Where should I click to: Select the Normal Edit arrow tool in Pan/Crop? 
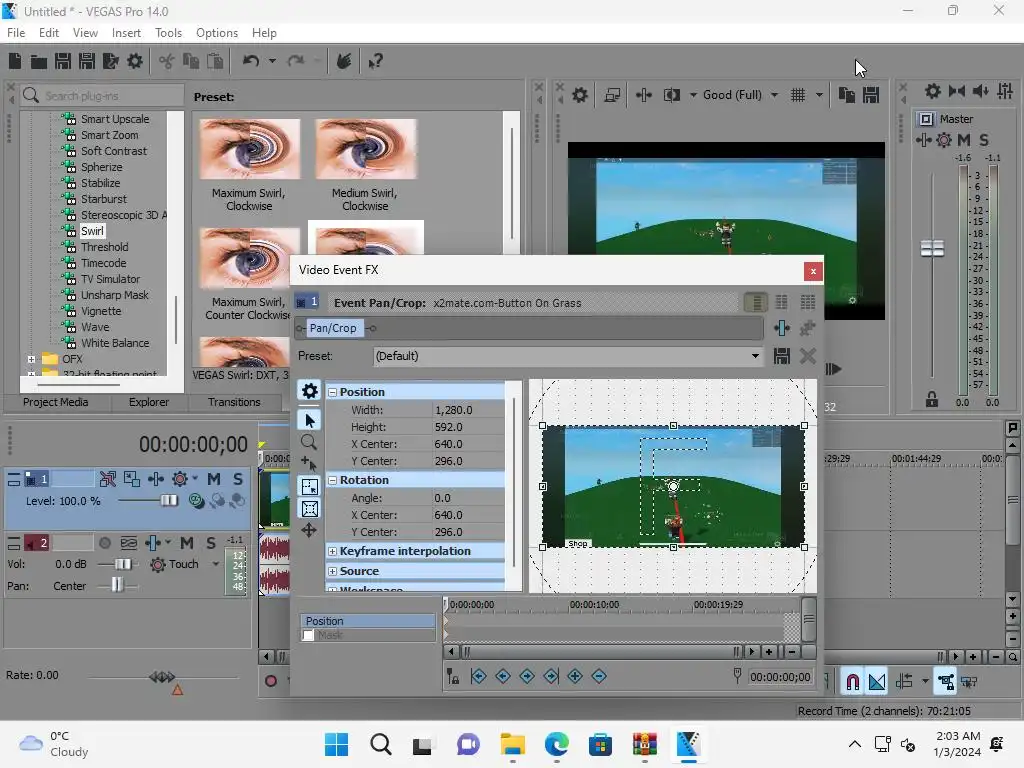pos(309,420)
